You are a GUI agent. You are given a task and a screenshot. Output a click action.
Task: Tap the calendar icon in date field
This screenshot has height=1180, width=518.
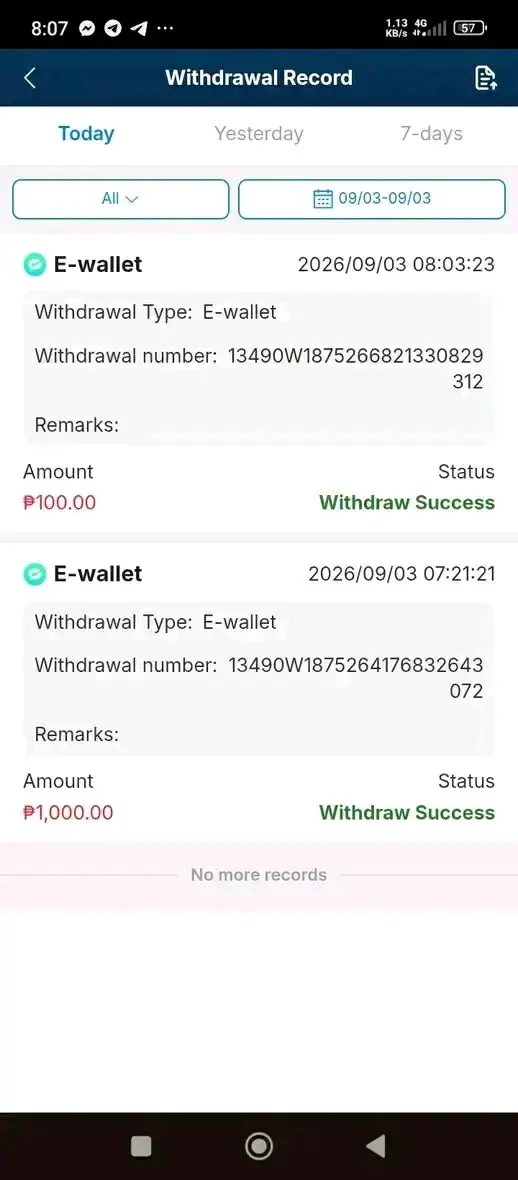coord(322,199)
